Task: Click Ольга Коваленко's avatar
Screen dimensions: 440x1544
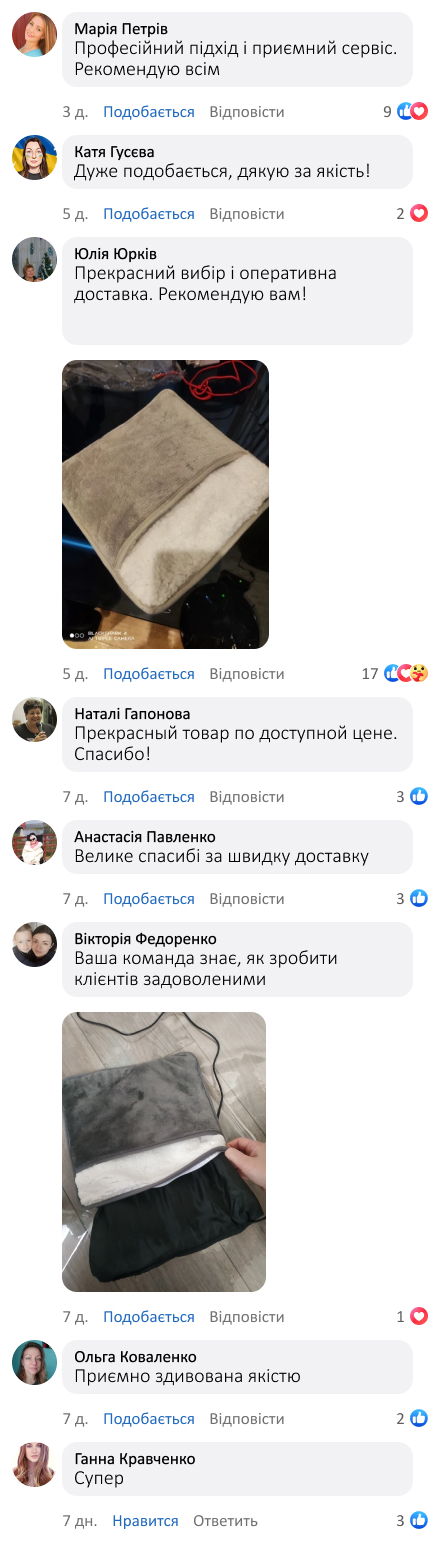Action: (x=34, y=1362)
